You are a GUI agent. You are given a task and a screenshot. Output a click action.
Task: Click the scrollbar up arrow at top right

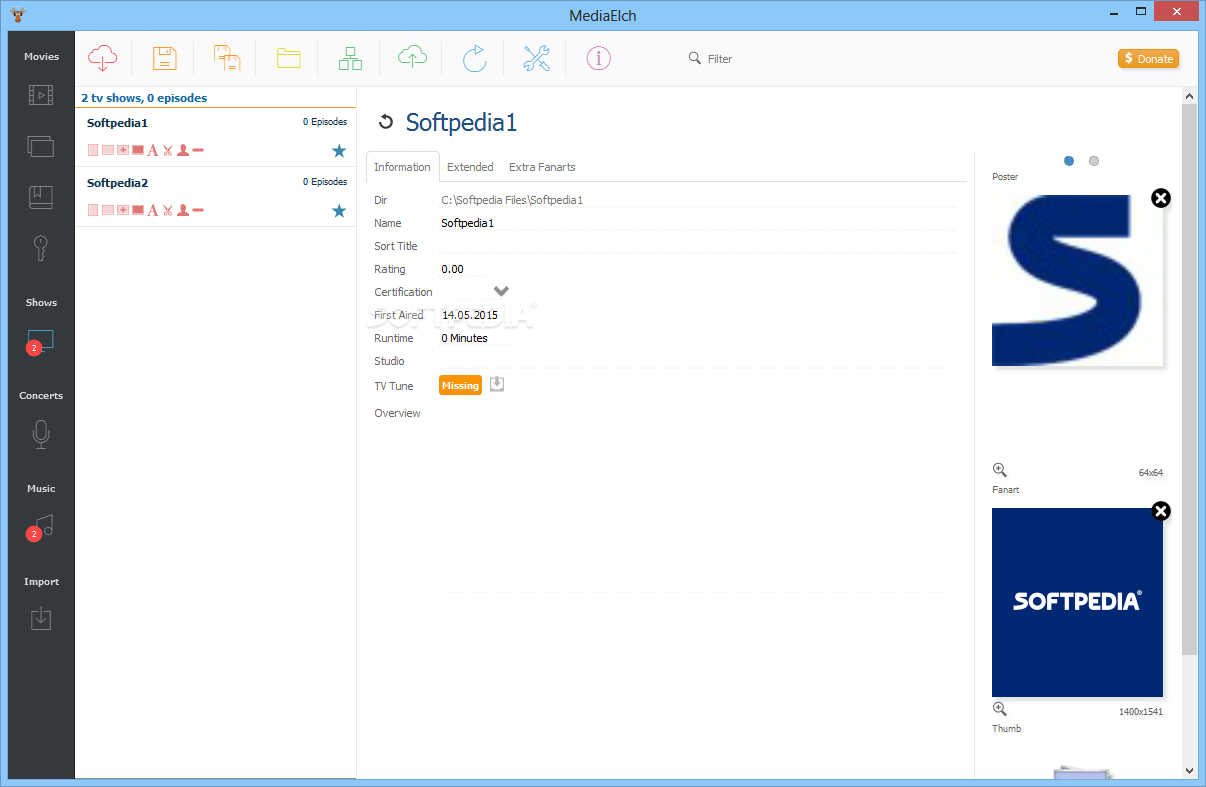pos(1189,95)
